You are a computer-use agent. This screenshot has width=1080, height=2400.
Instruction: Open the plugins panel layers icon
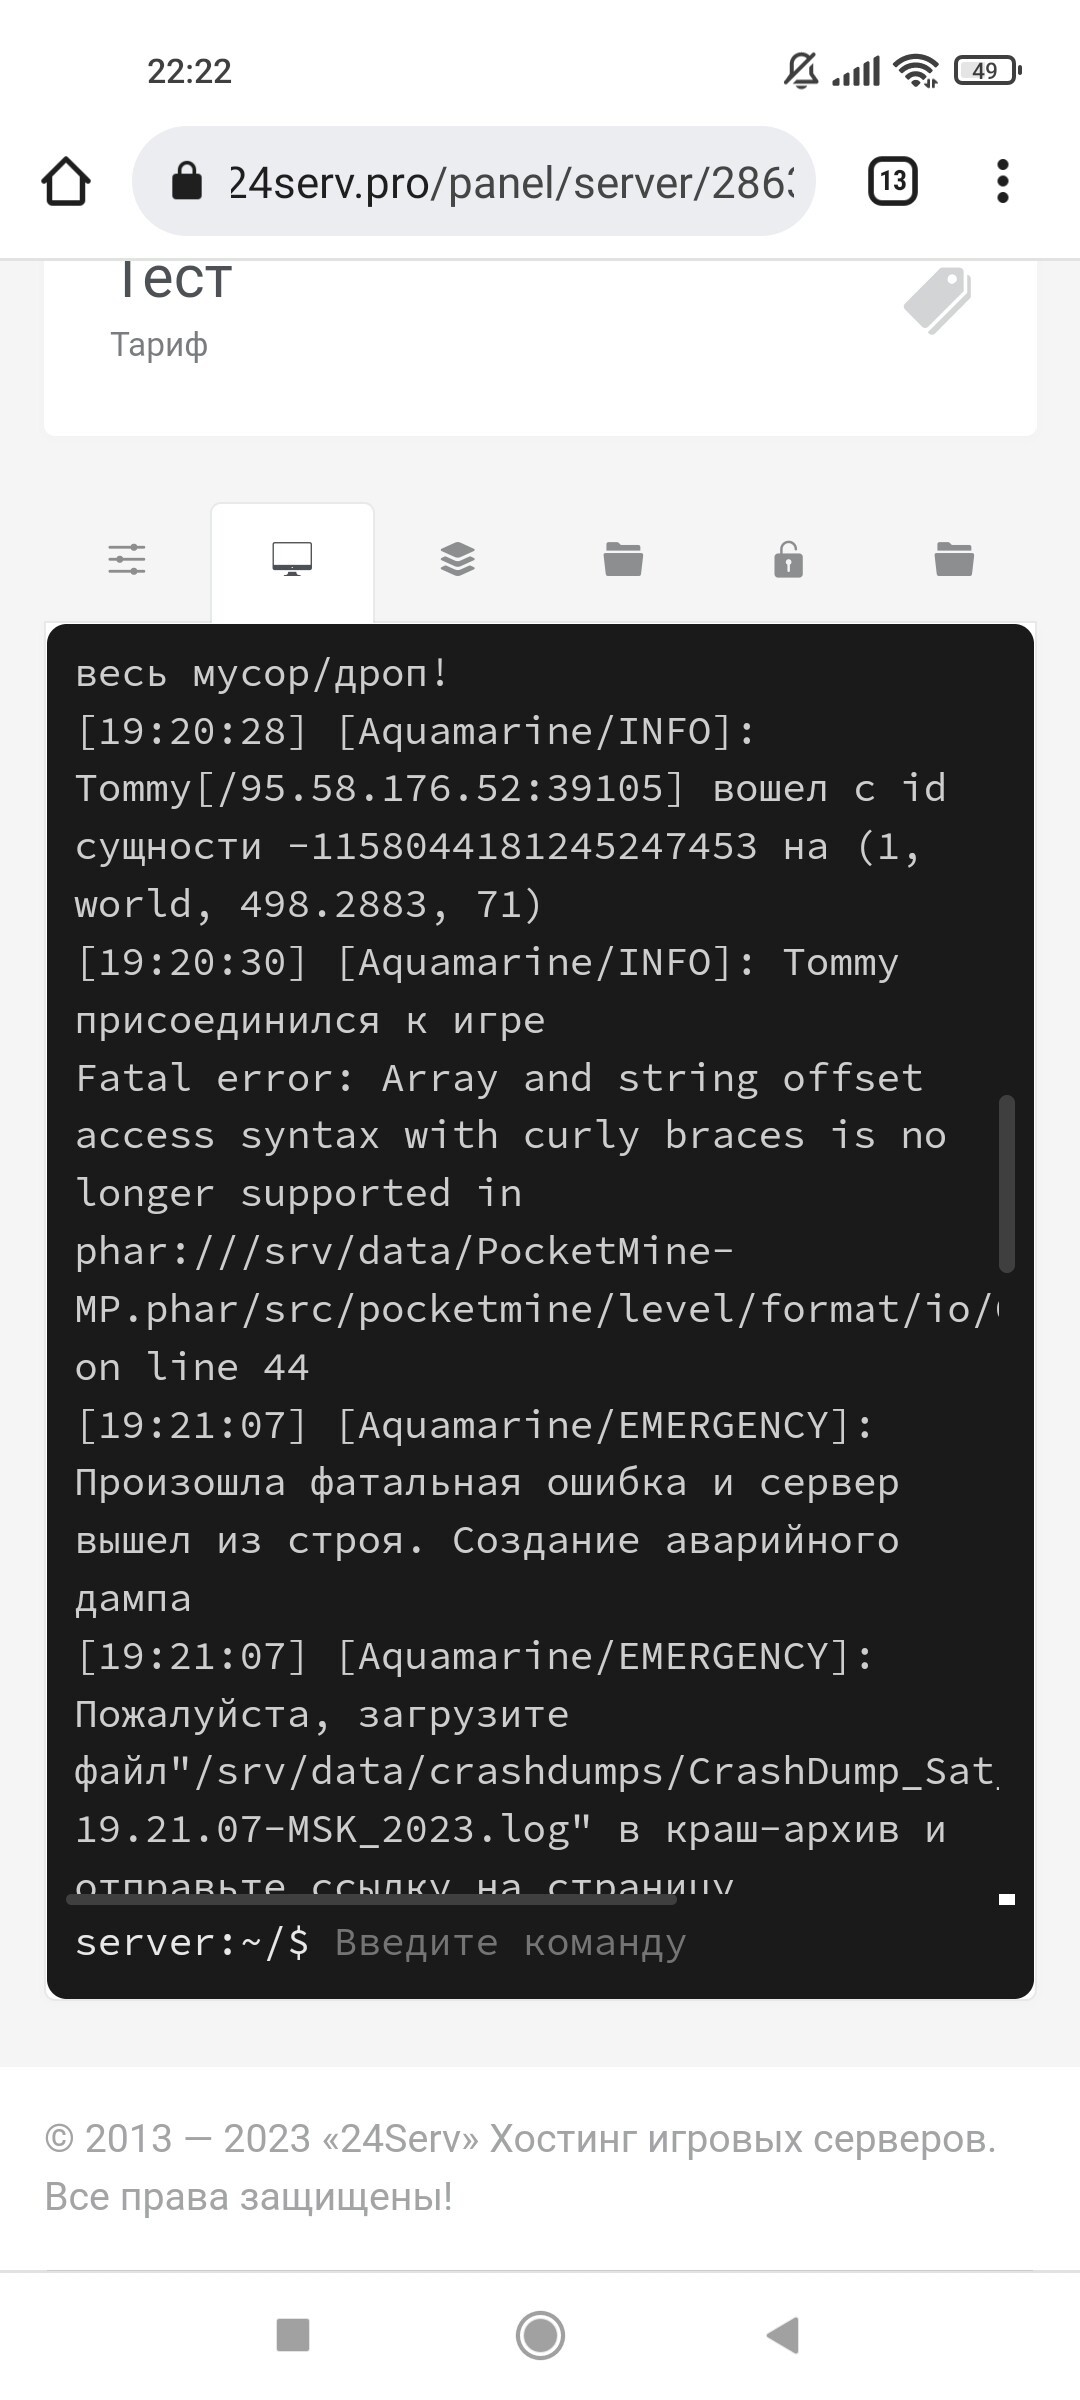coord(457,560)
